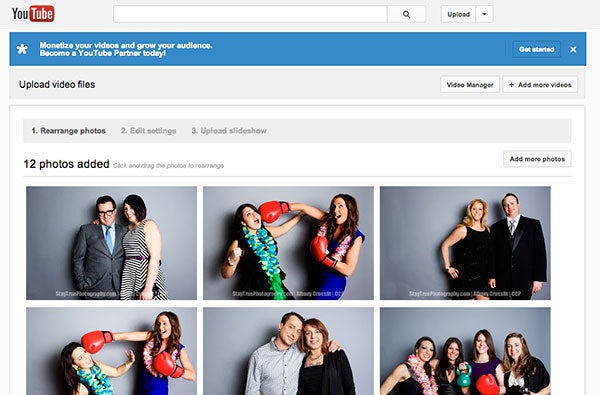Dismiss the monetize banner with X
The image size is (600, 395).
[573, 49]
